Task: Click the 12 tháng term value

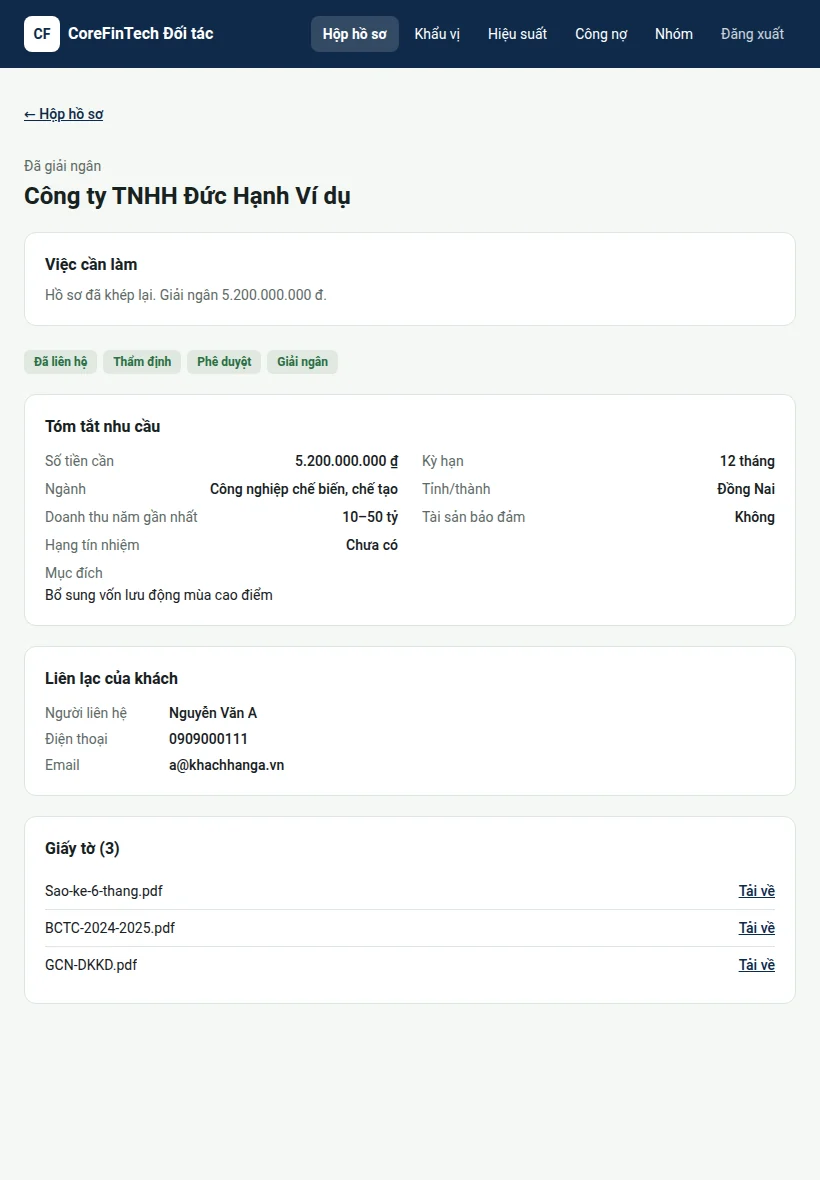Action: [747, 461]
